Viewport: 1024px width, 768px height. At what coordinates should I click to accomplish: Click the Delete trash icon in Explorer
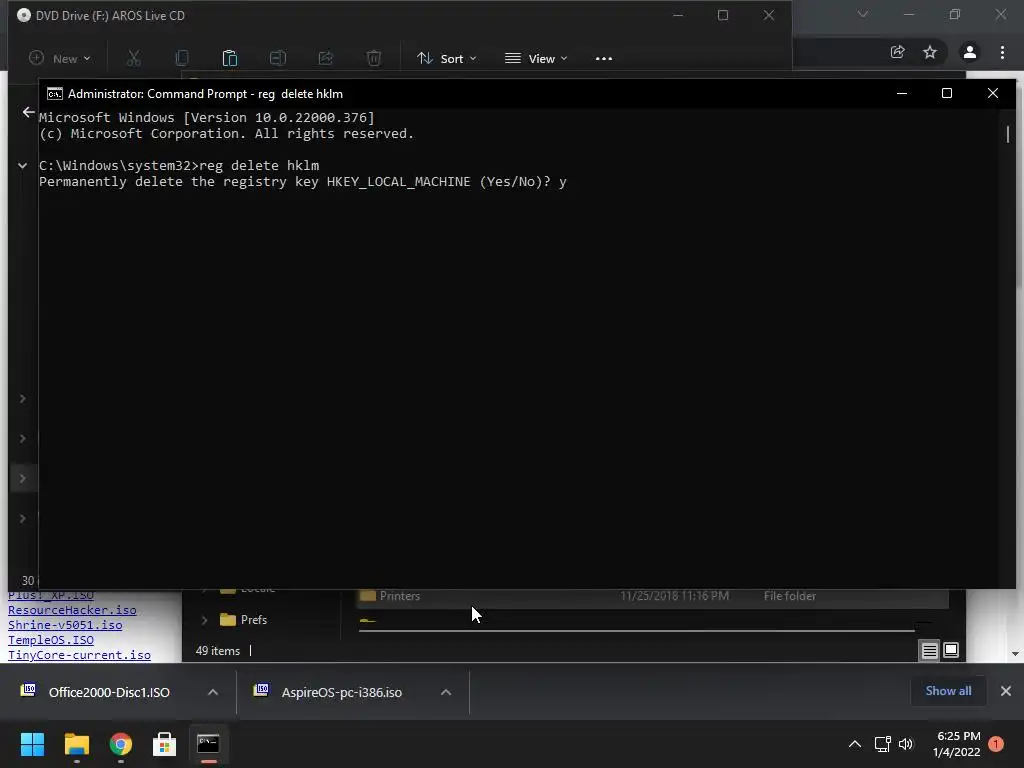374,58
